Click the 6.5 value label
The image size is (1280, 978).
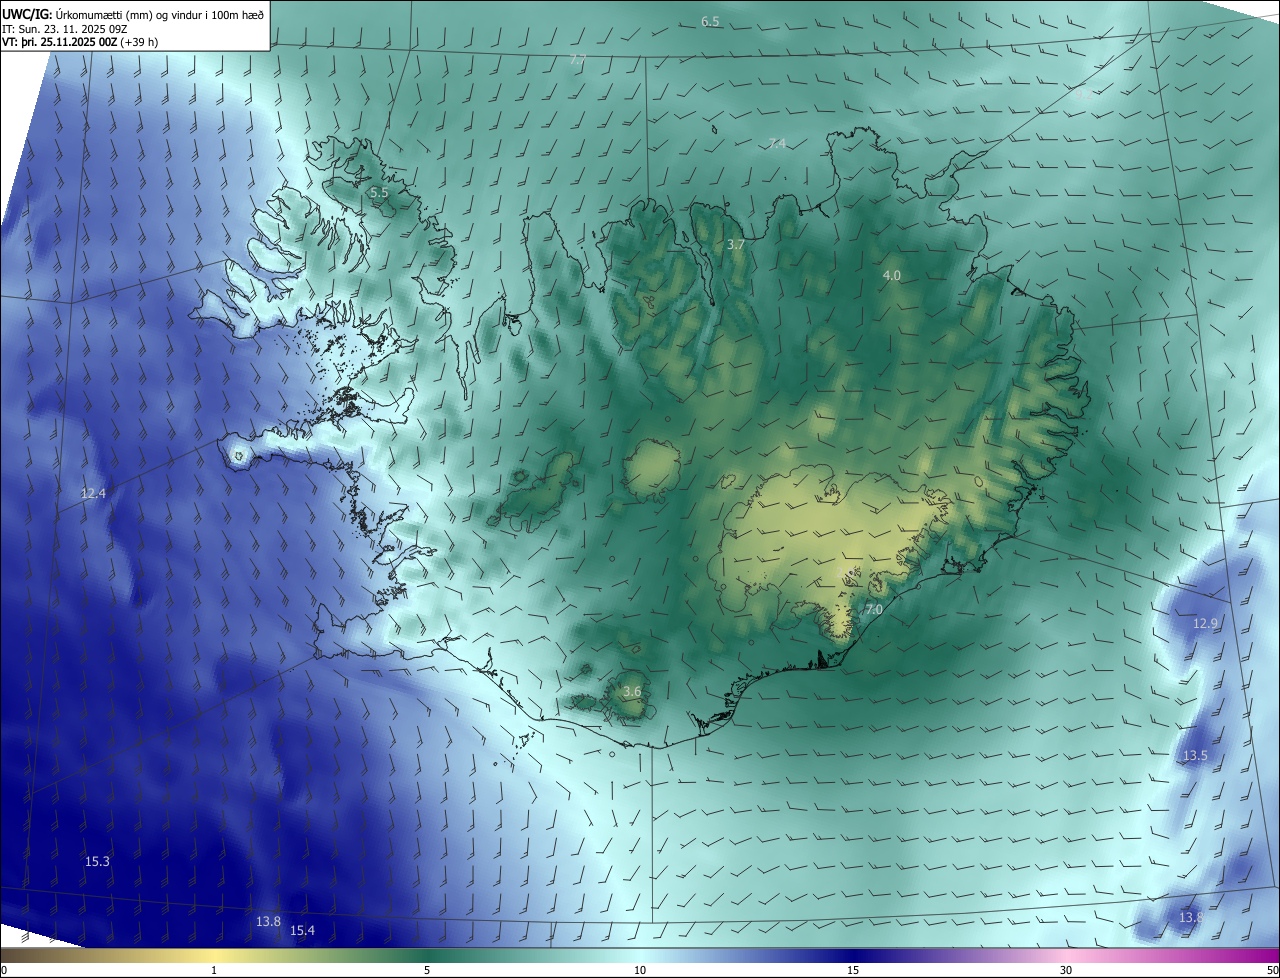click(710, 22)
